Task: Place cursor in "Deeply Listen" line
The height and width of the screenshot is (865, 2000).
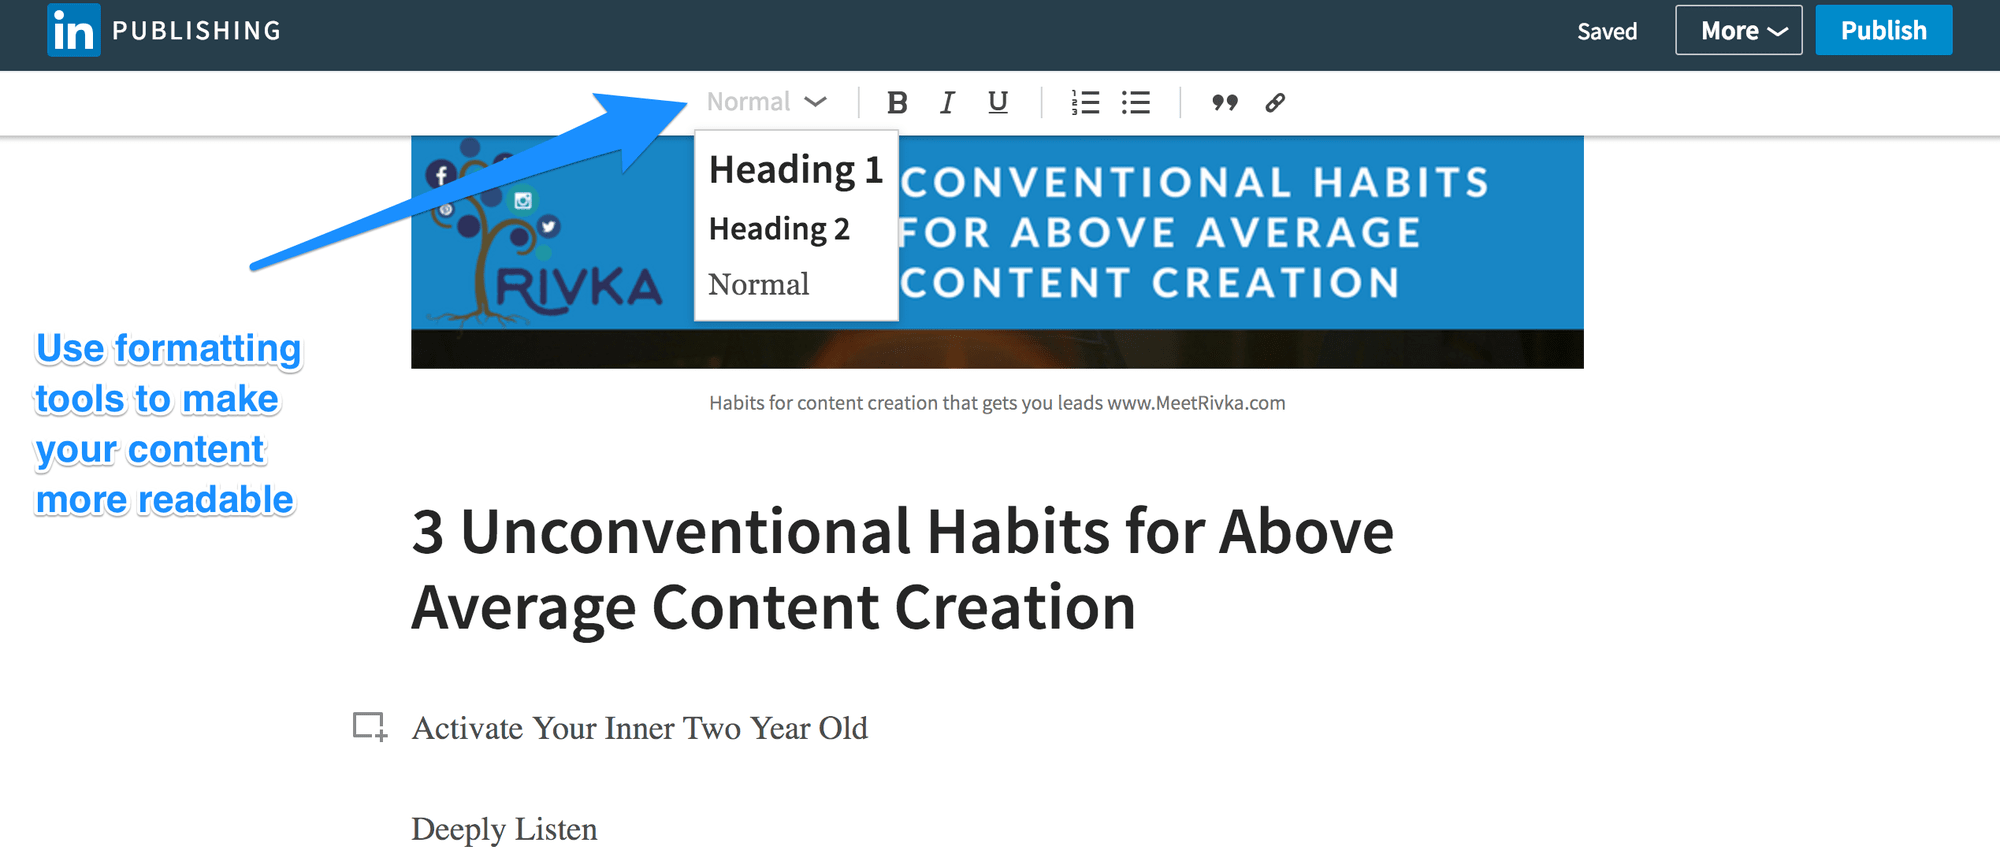Action: (x=504, y=829)
